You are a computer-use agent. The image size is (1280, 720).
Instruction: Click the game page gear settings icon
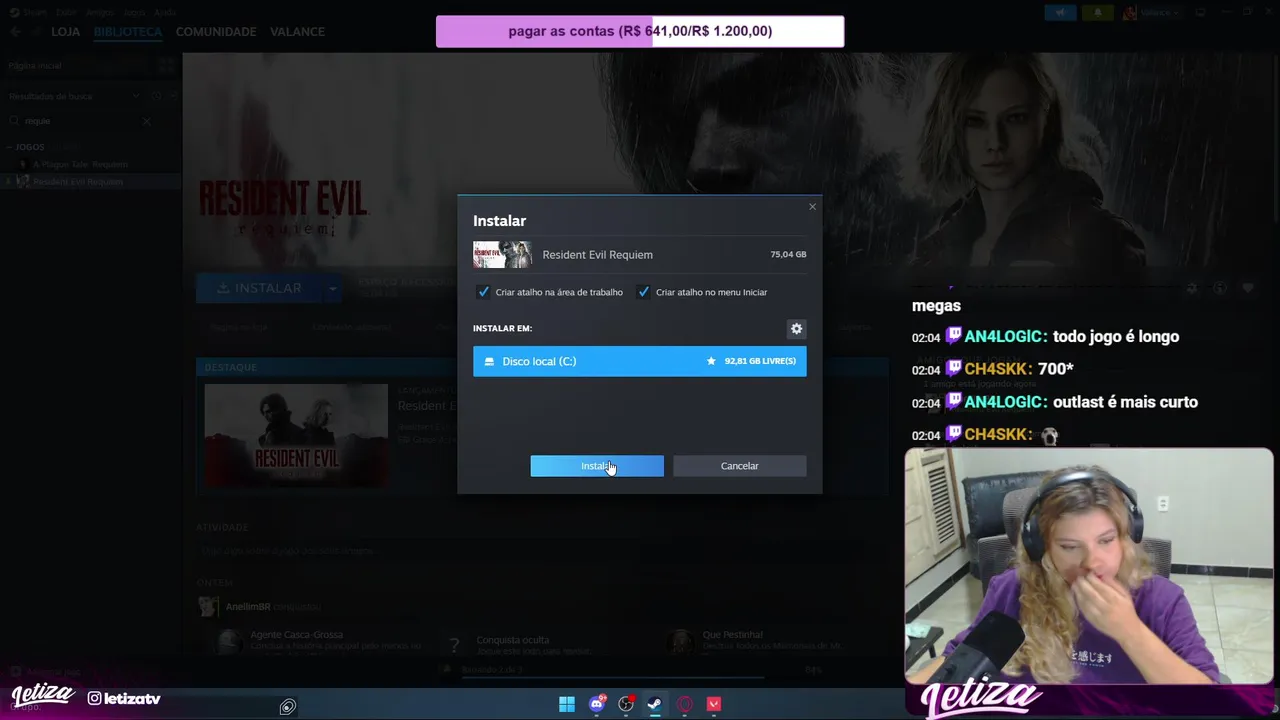point(1192,288)
